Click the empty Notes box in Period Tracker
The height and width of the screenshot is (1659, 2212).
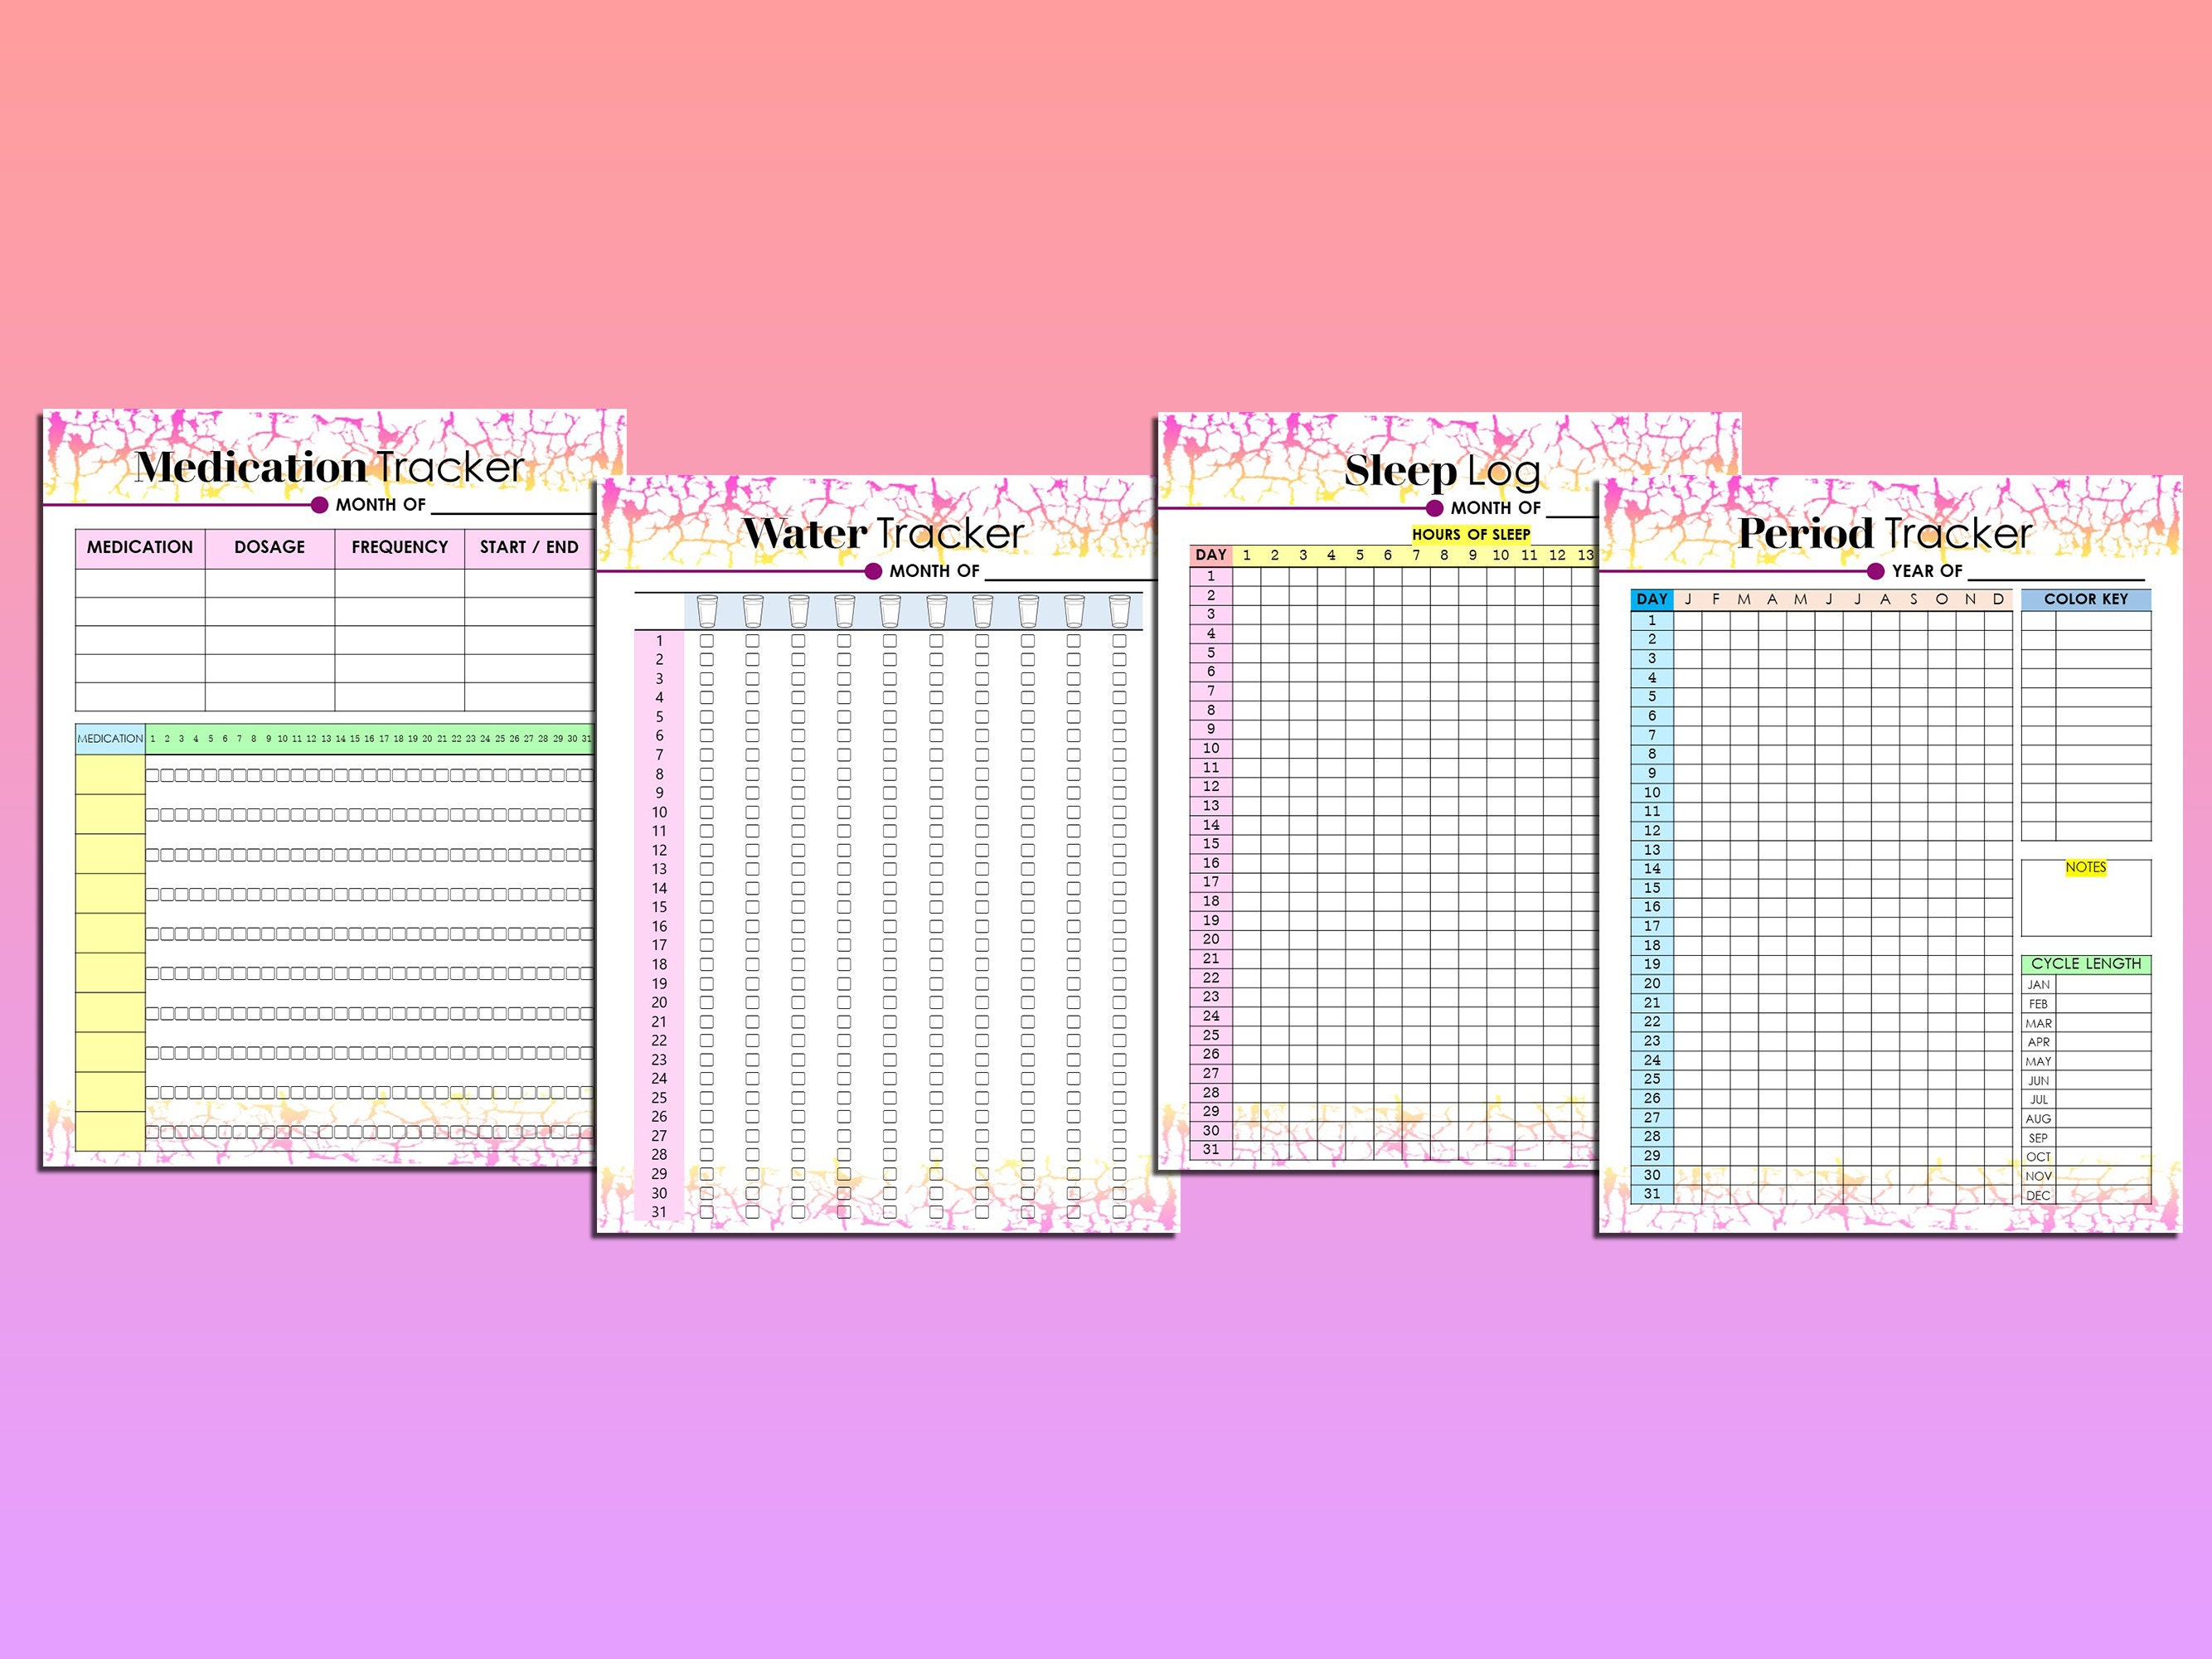(x=2086, y=898)
